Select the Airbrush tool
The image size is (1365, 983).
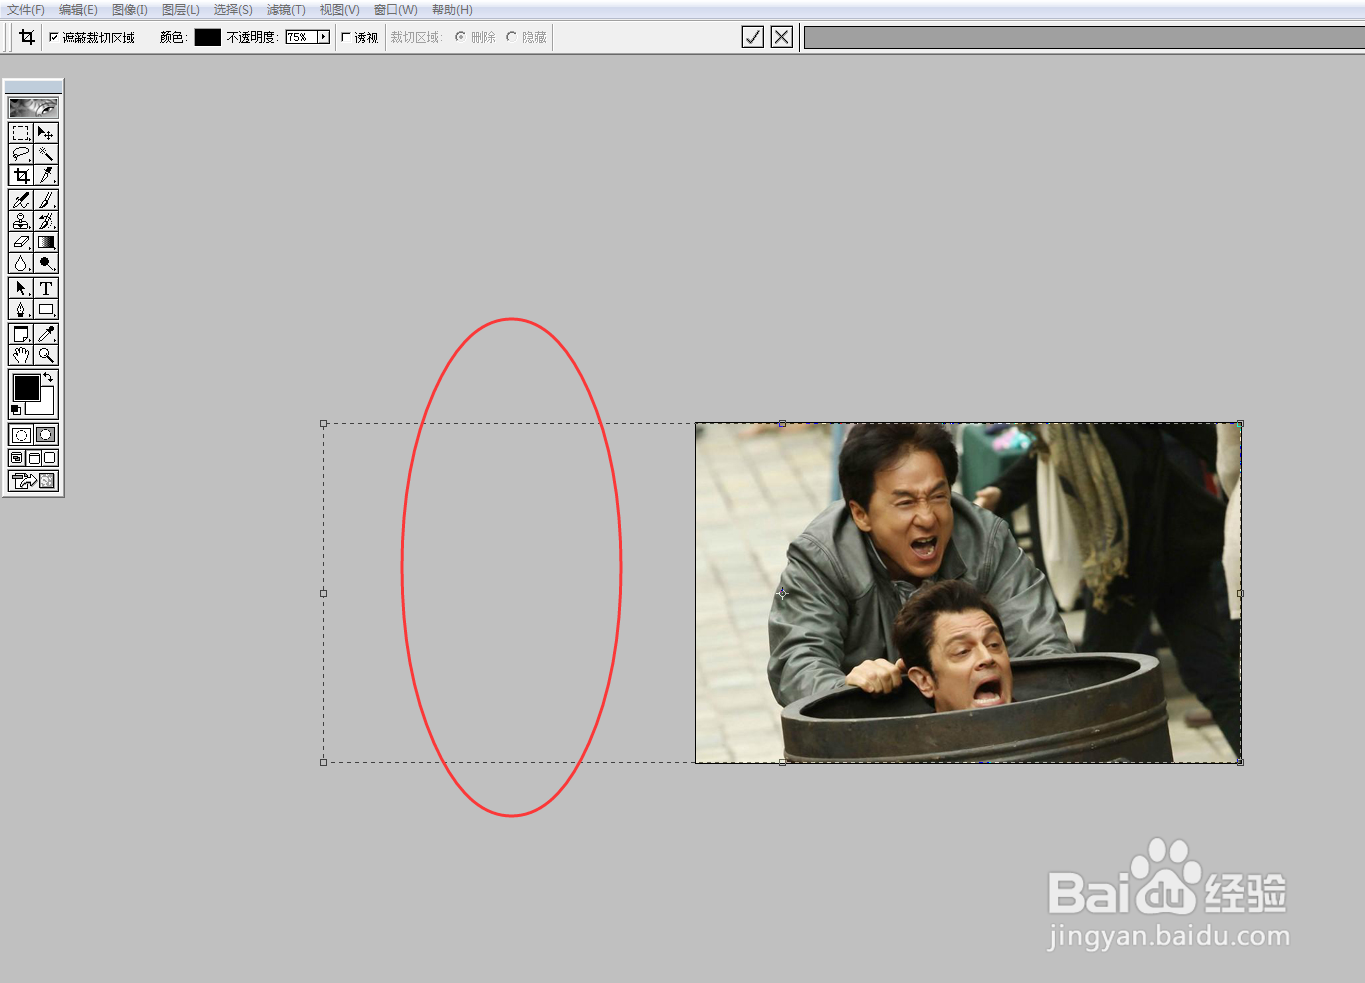21,200
